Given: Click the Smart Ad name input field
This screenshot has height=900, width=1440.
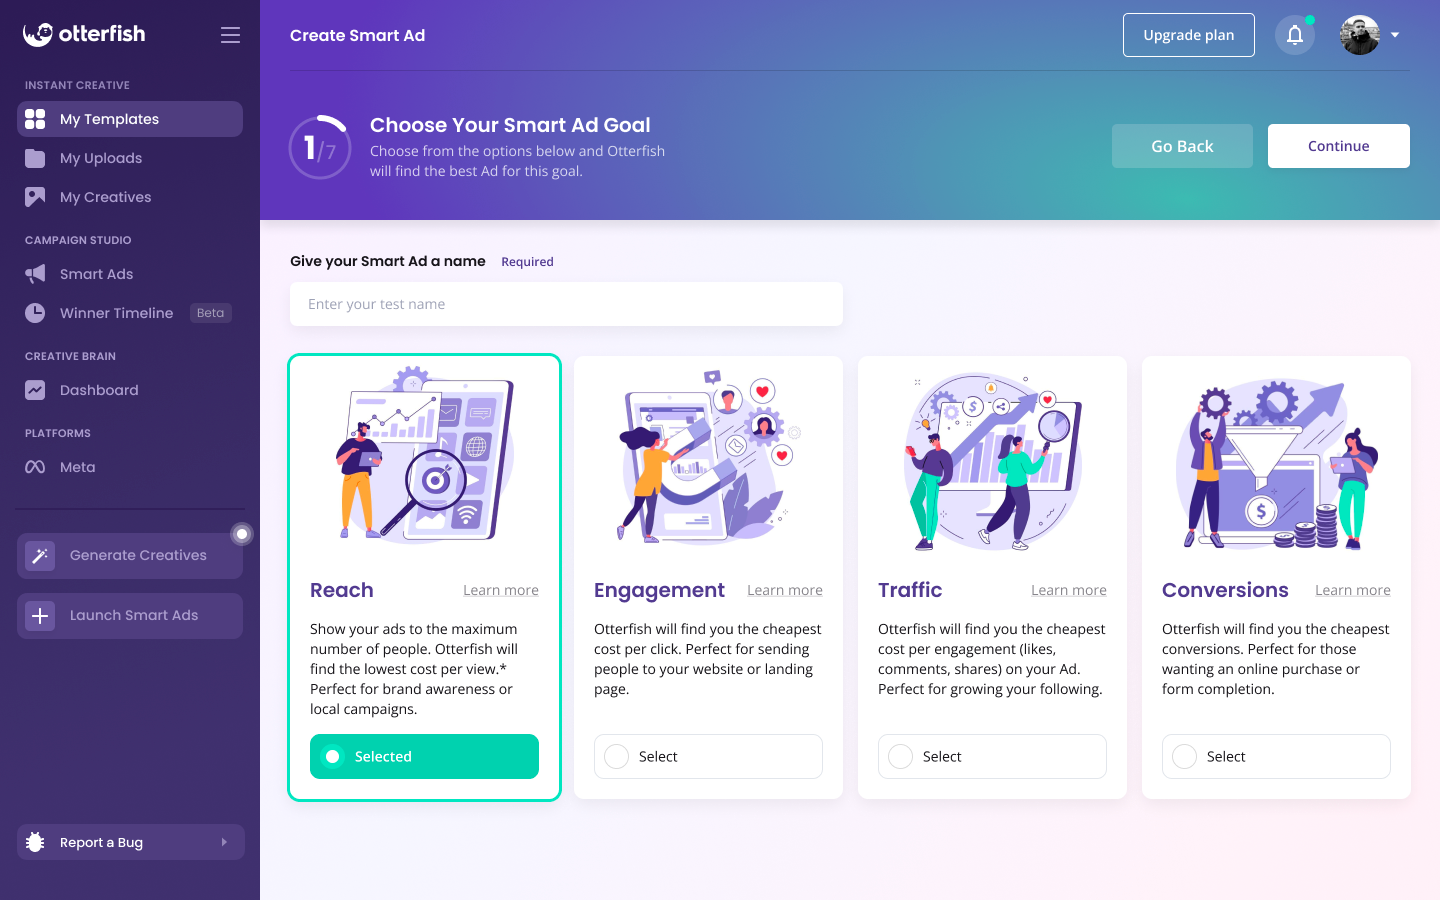Looking at the screenshot, I should 566,304.
